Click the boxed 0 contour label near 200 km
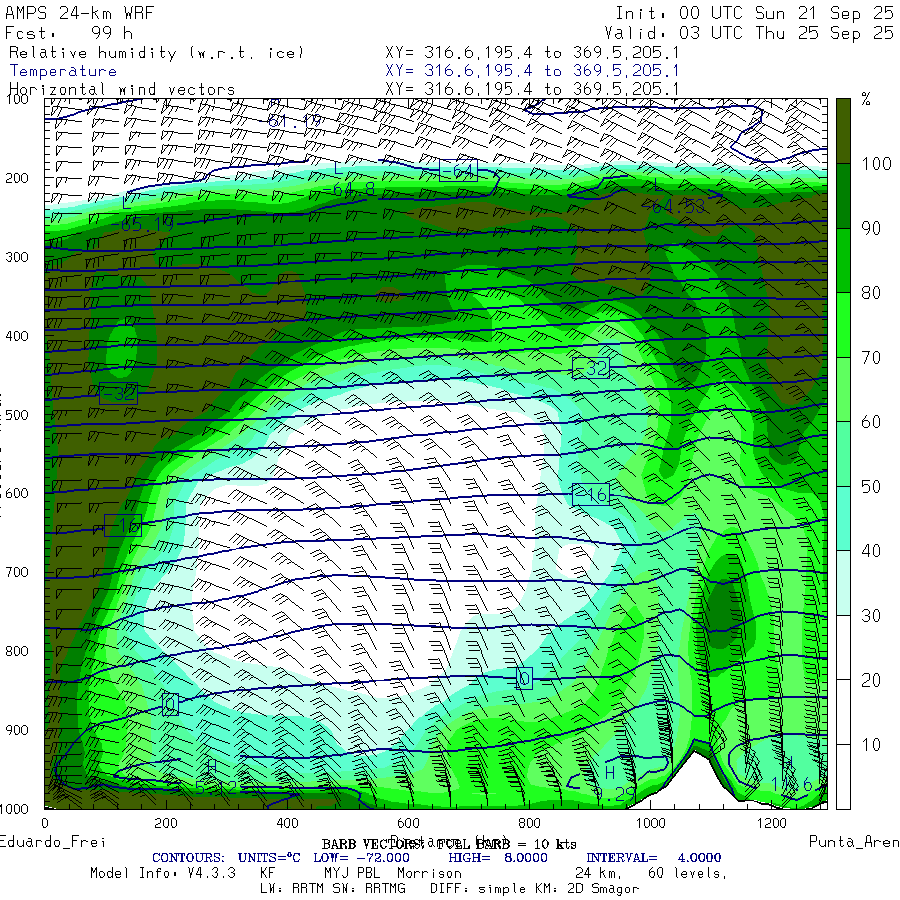900x900 pixels. pos(170,704)
